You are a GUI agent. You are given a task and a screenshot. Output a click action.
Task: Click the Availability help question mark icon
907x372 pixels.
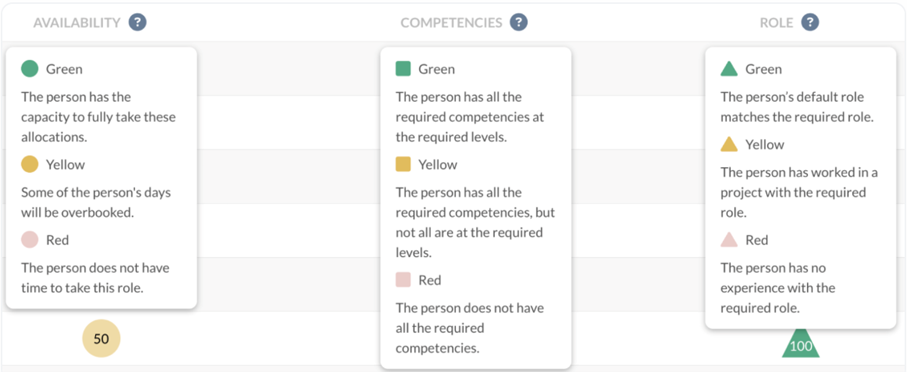coord(138,23)
